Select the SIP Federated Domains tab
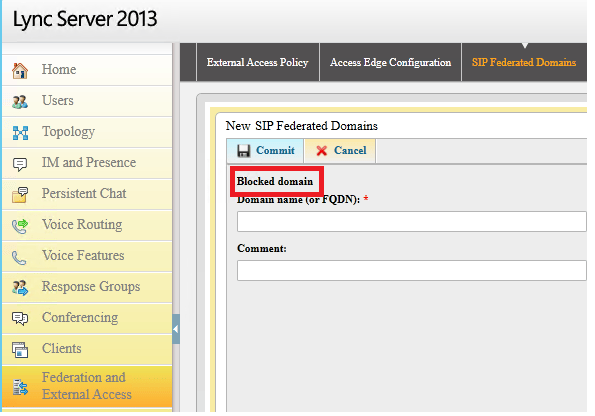 tap(524, 62)
